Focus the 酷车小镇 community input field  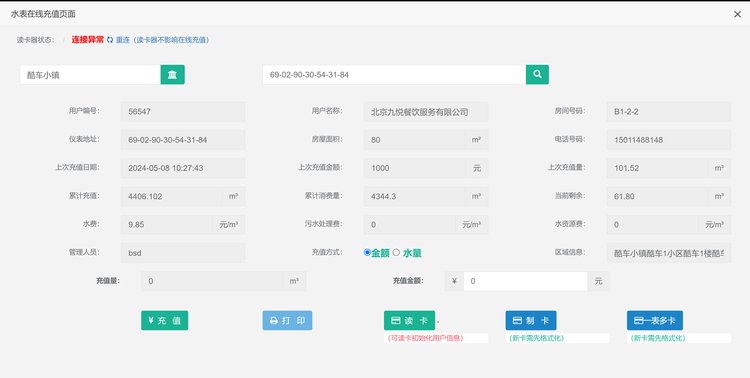(x=90, y=75)
